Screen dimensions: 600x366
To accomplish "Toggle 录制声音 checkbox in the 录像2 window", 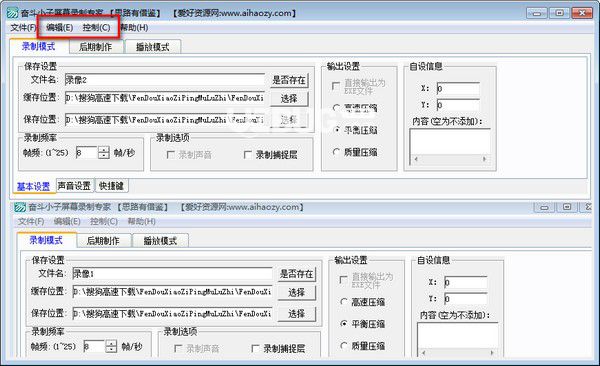I will pos(171,155).
